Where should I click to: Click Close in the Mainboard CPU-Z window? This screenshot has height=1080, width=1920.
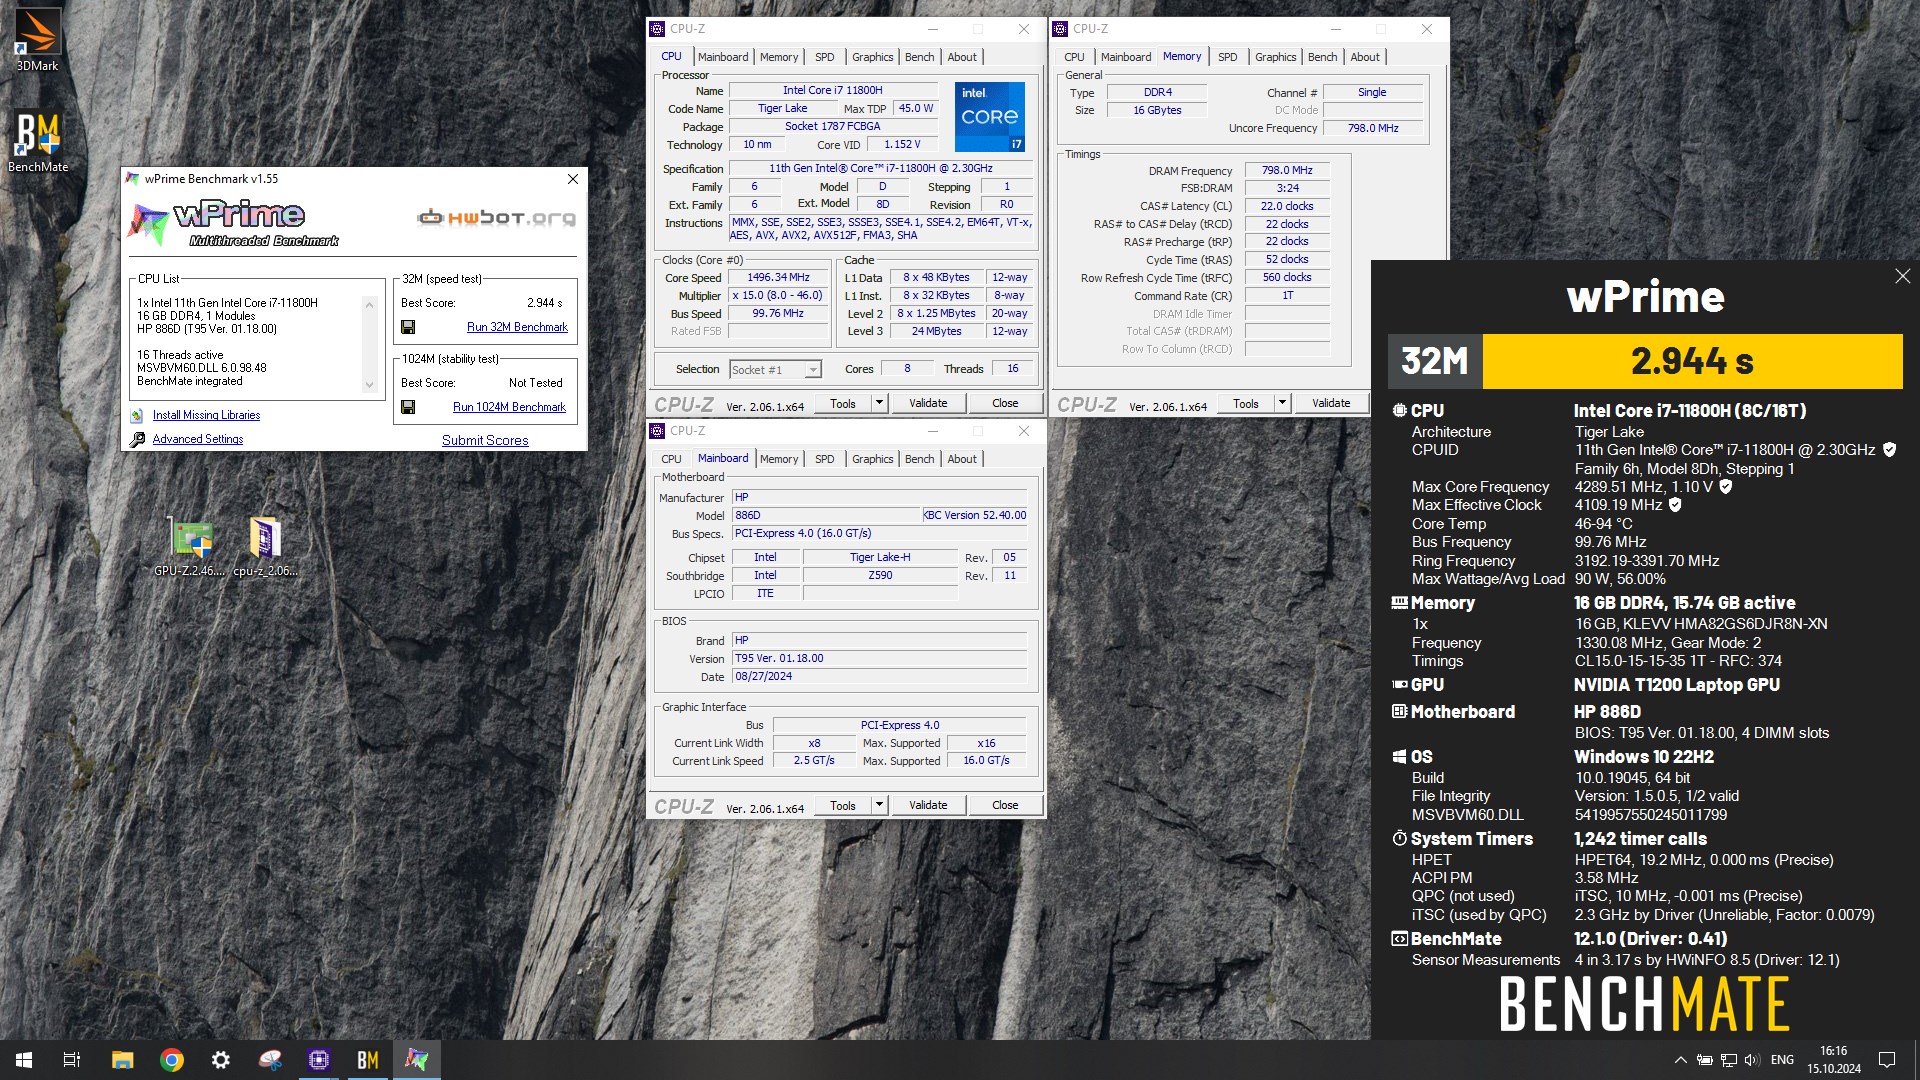coord(1005,805)
